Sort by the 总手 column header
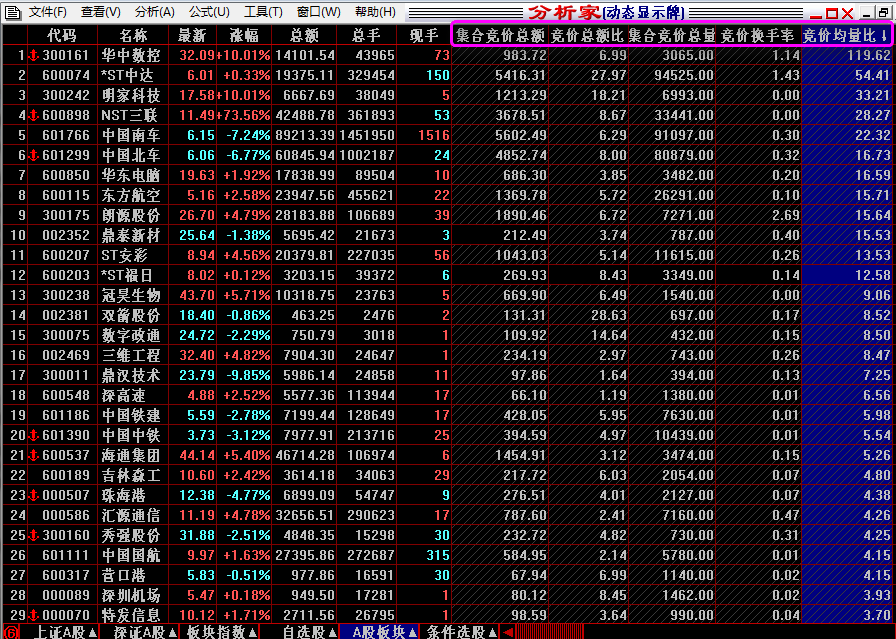Screen dimensions: 896x639 click(366, 35)
